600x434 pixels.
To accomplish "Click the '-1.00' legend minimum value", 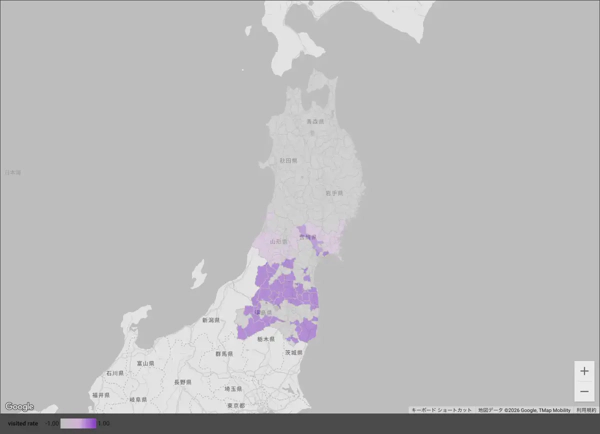I will (x=52, y=423).
